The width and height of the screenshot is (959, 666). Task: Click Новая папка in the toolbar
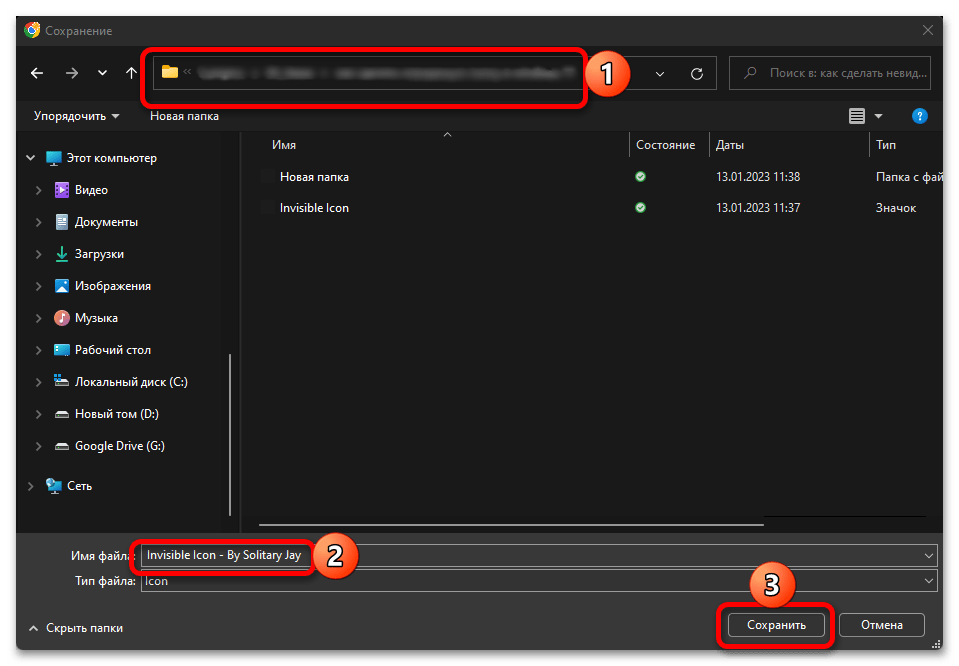(x=184, y=116)
